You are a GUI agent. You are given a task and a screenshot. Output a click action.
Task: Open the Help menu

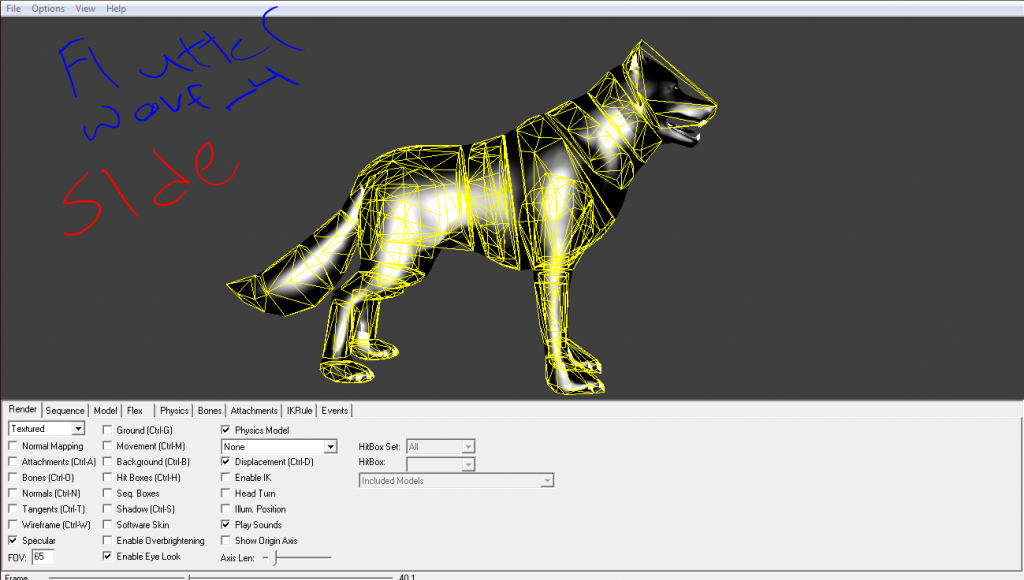point(116,8)
